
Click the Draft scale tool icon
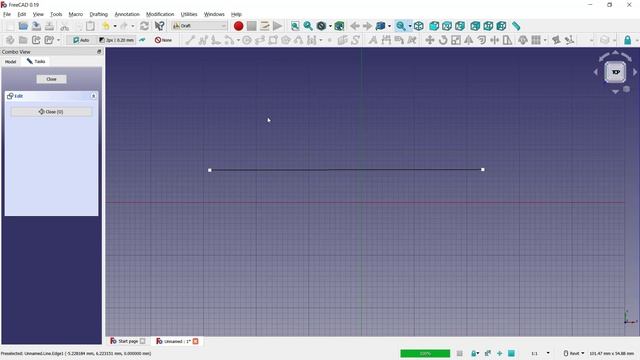point(456,40)
